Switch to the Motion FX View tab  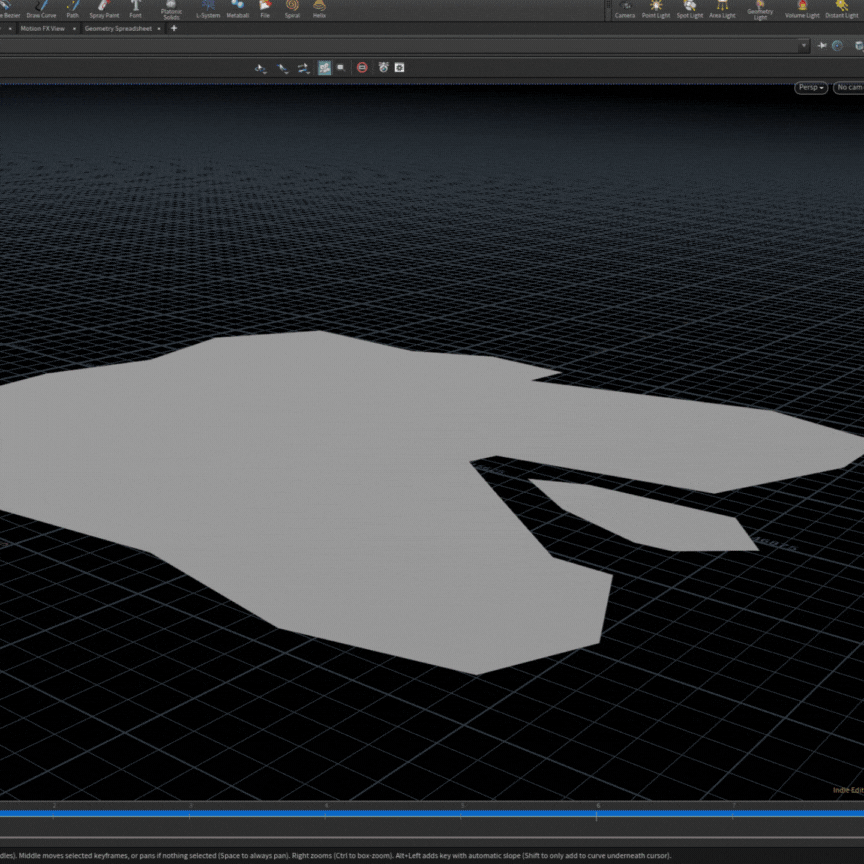(42, 29)
